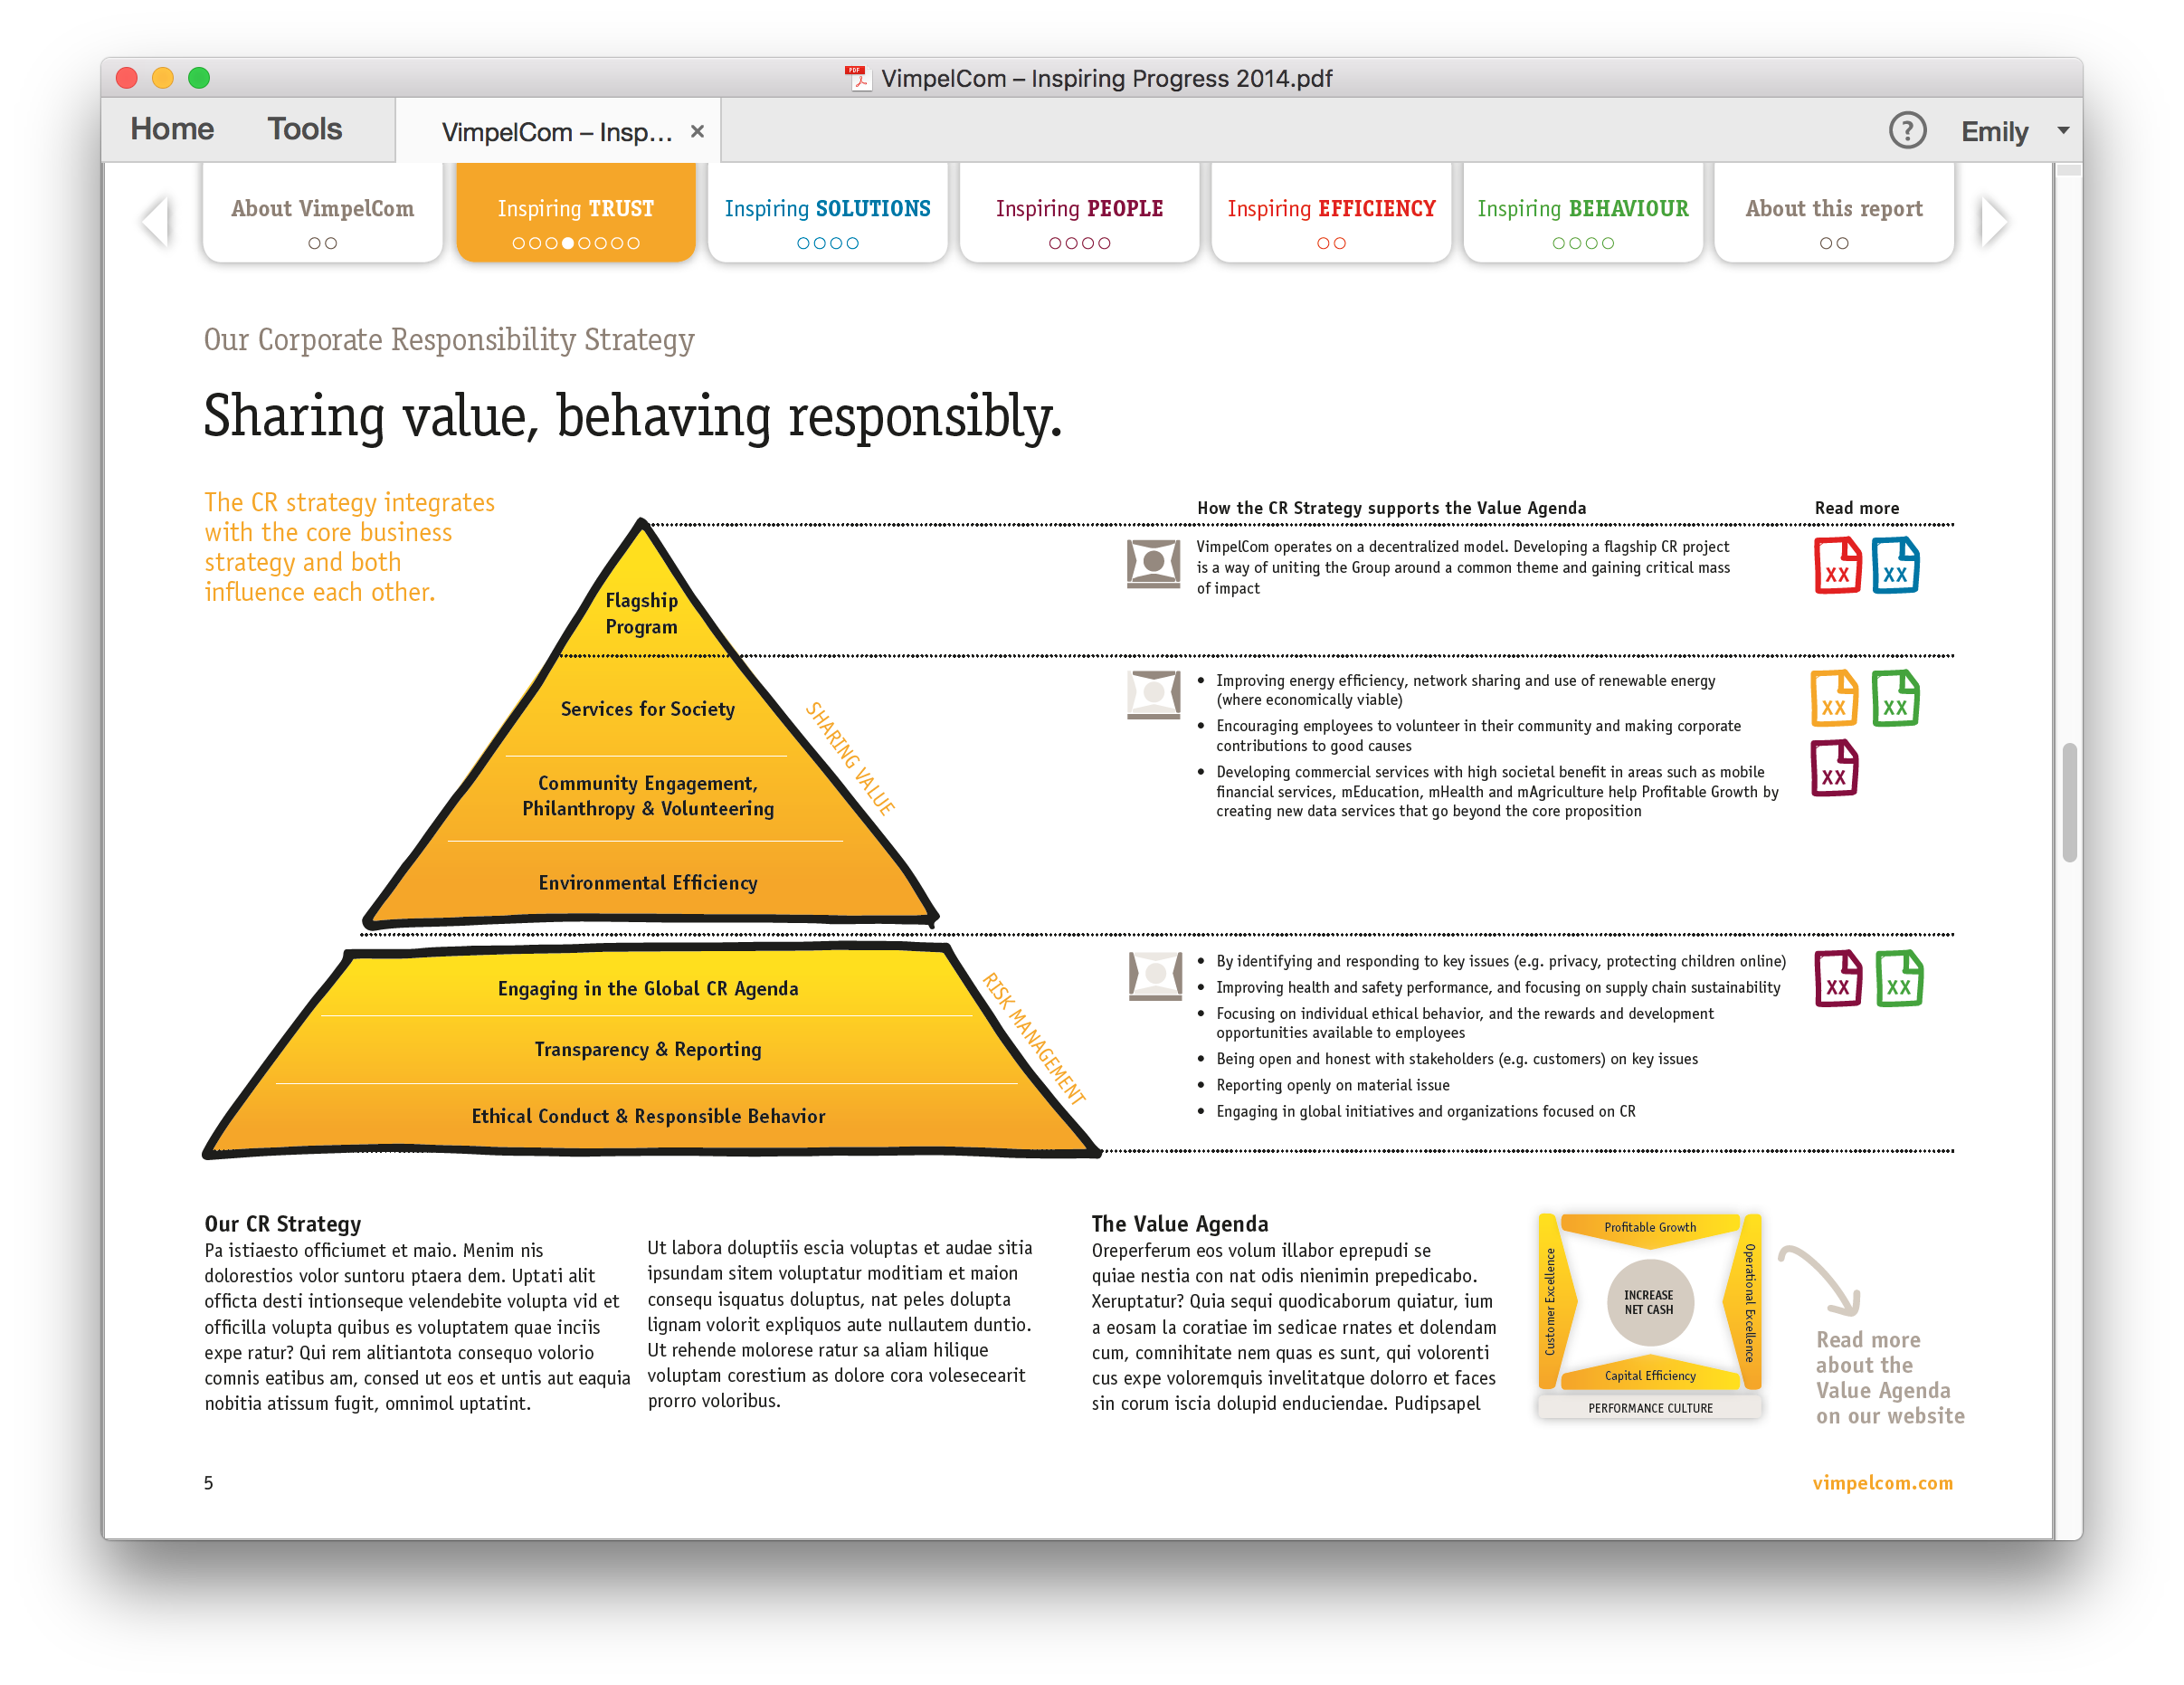2184x1685 pixels.
Task: Close the VimpelCom document tab
Action: pos(697,132)
